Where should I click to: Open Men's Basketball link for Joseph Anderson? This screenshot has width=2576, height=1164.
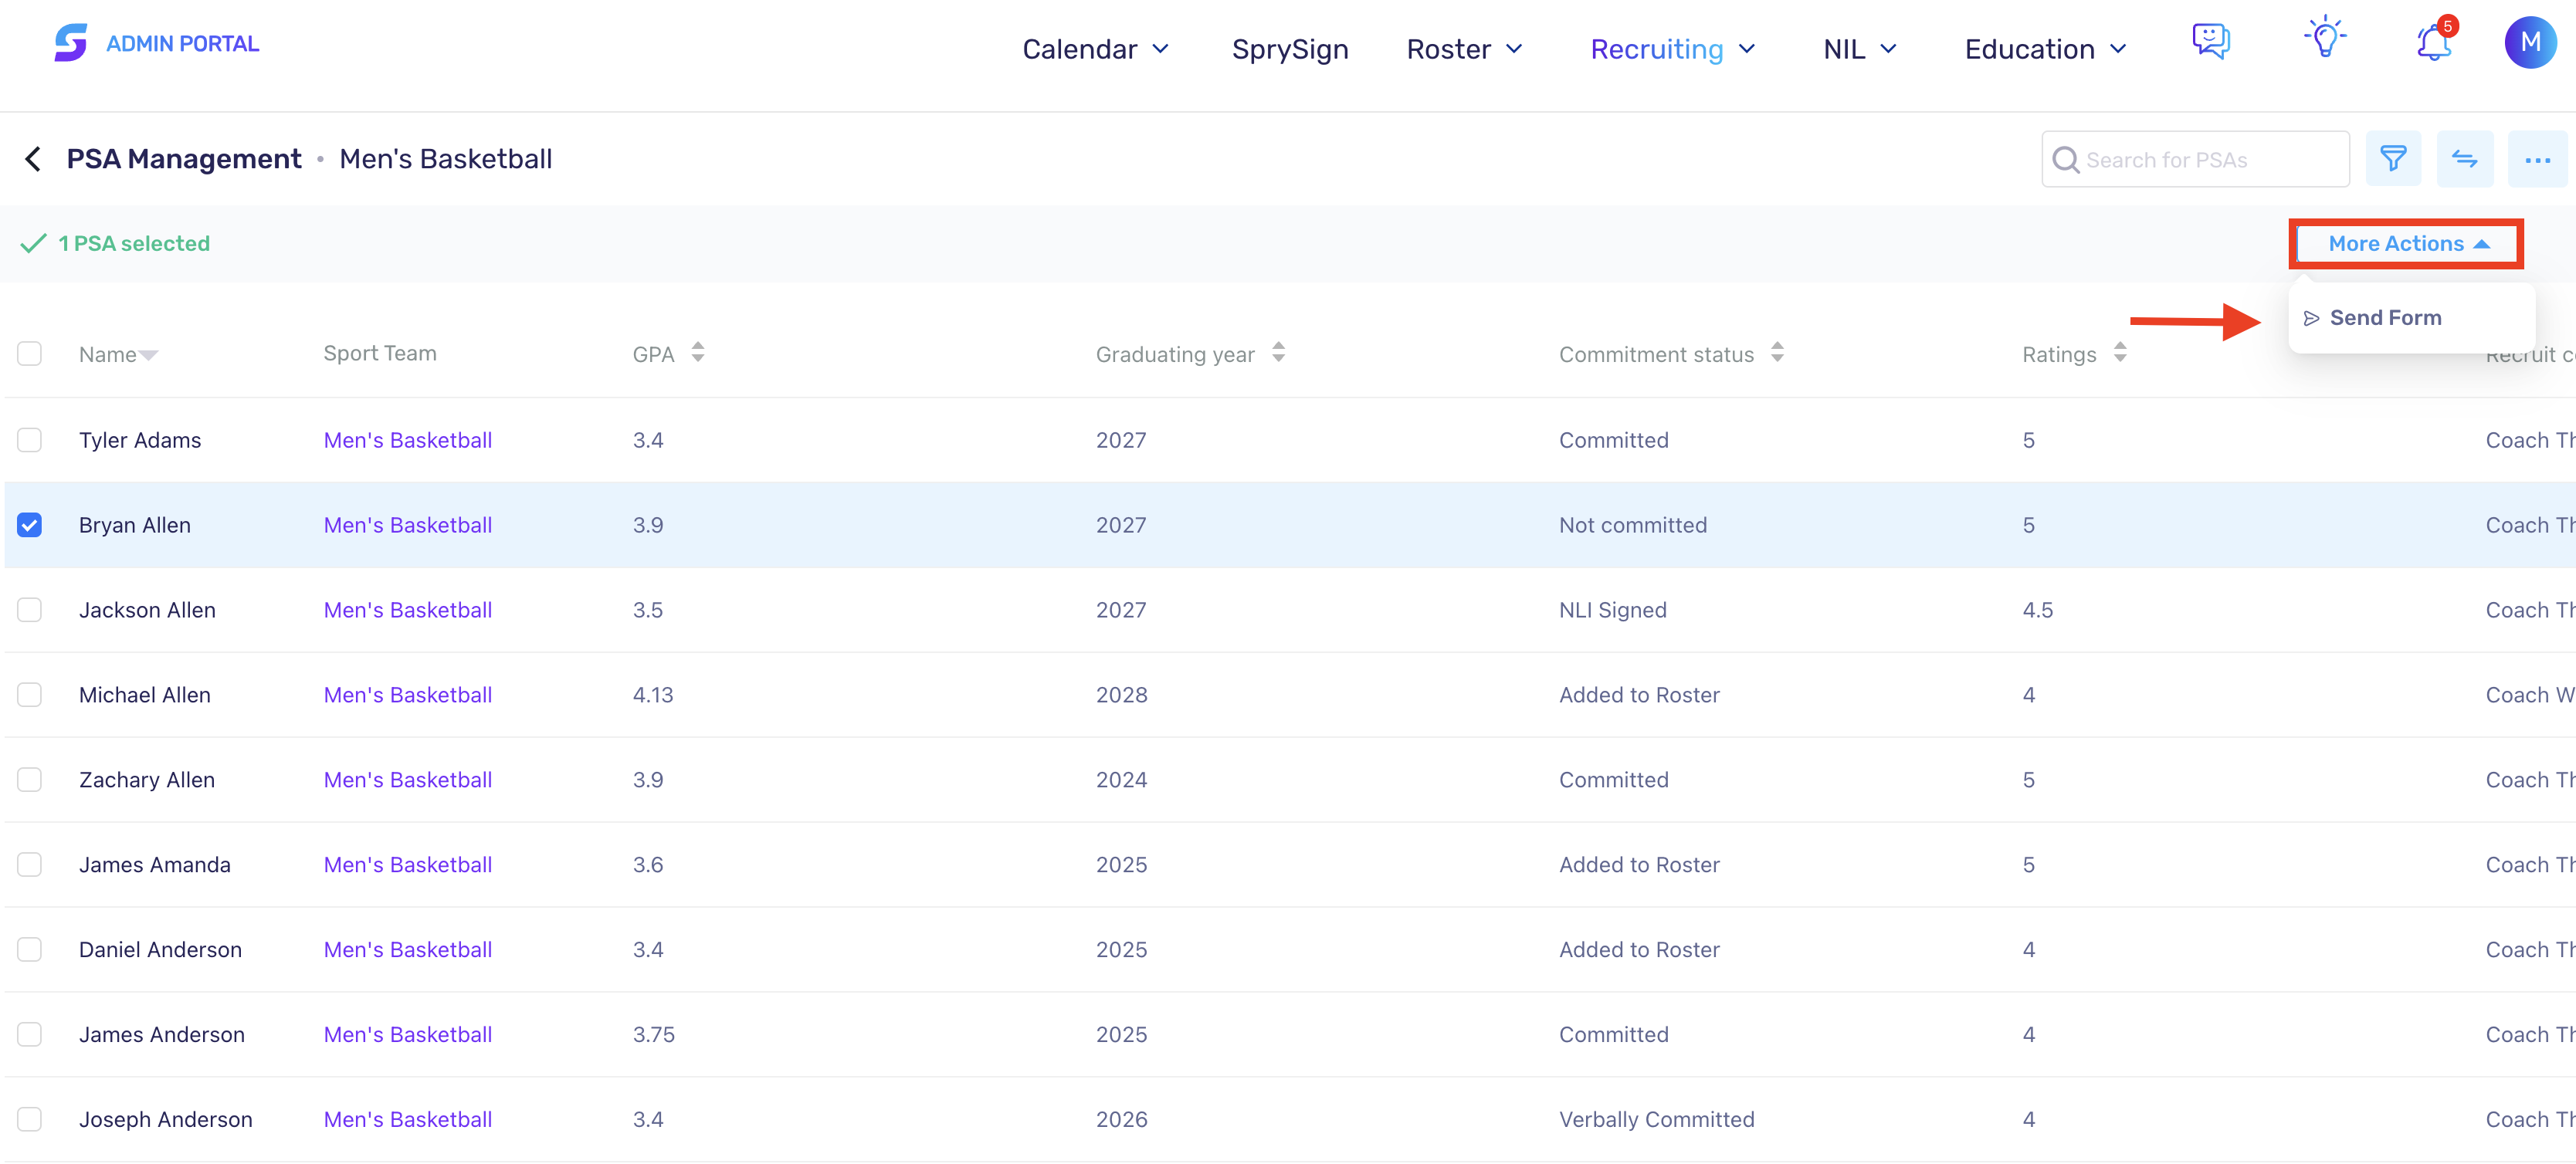(x=408, y=1120)
